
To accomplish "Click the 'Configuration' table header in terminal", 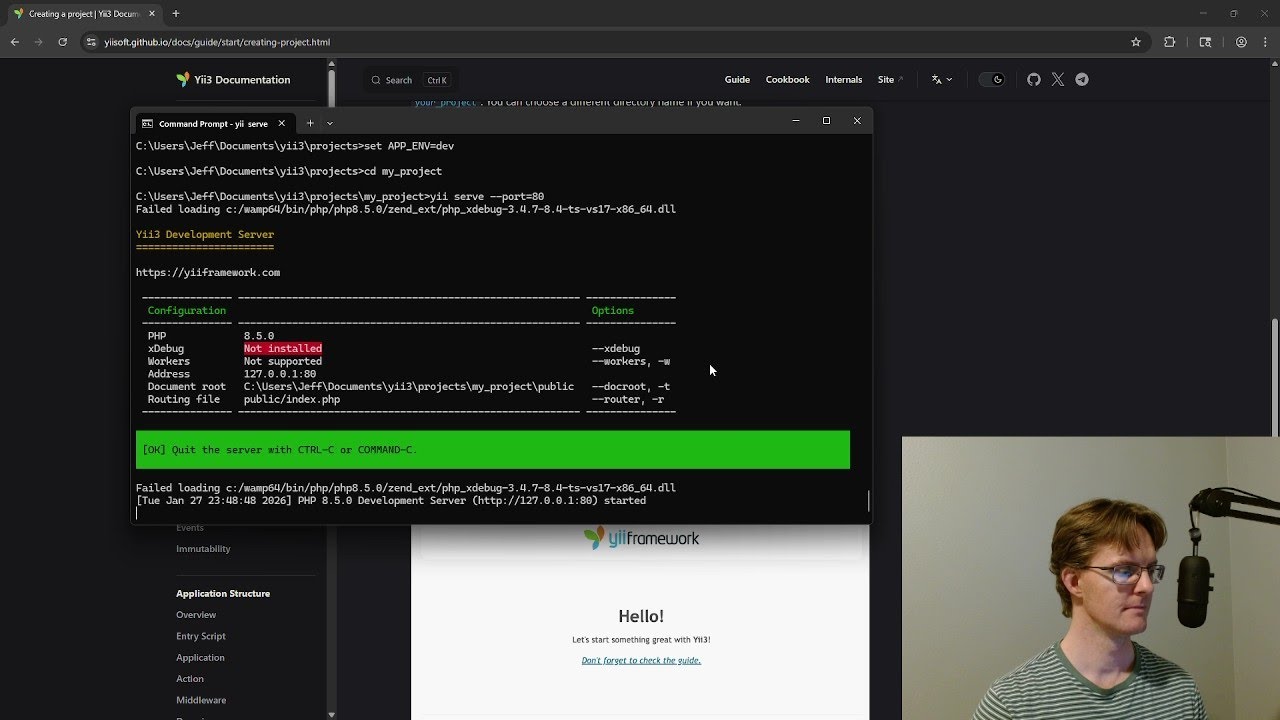I will point(187,311).
